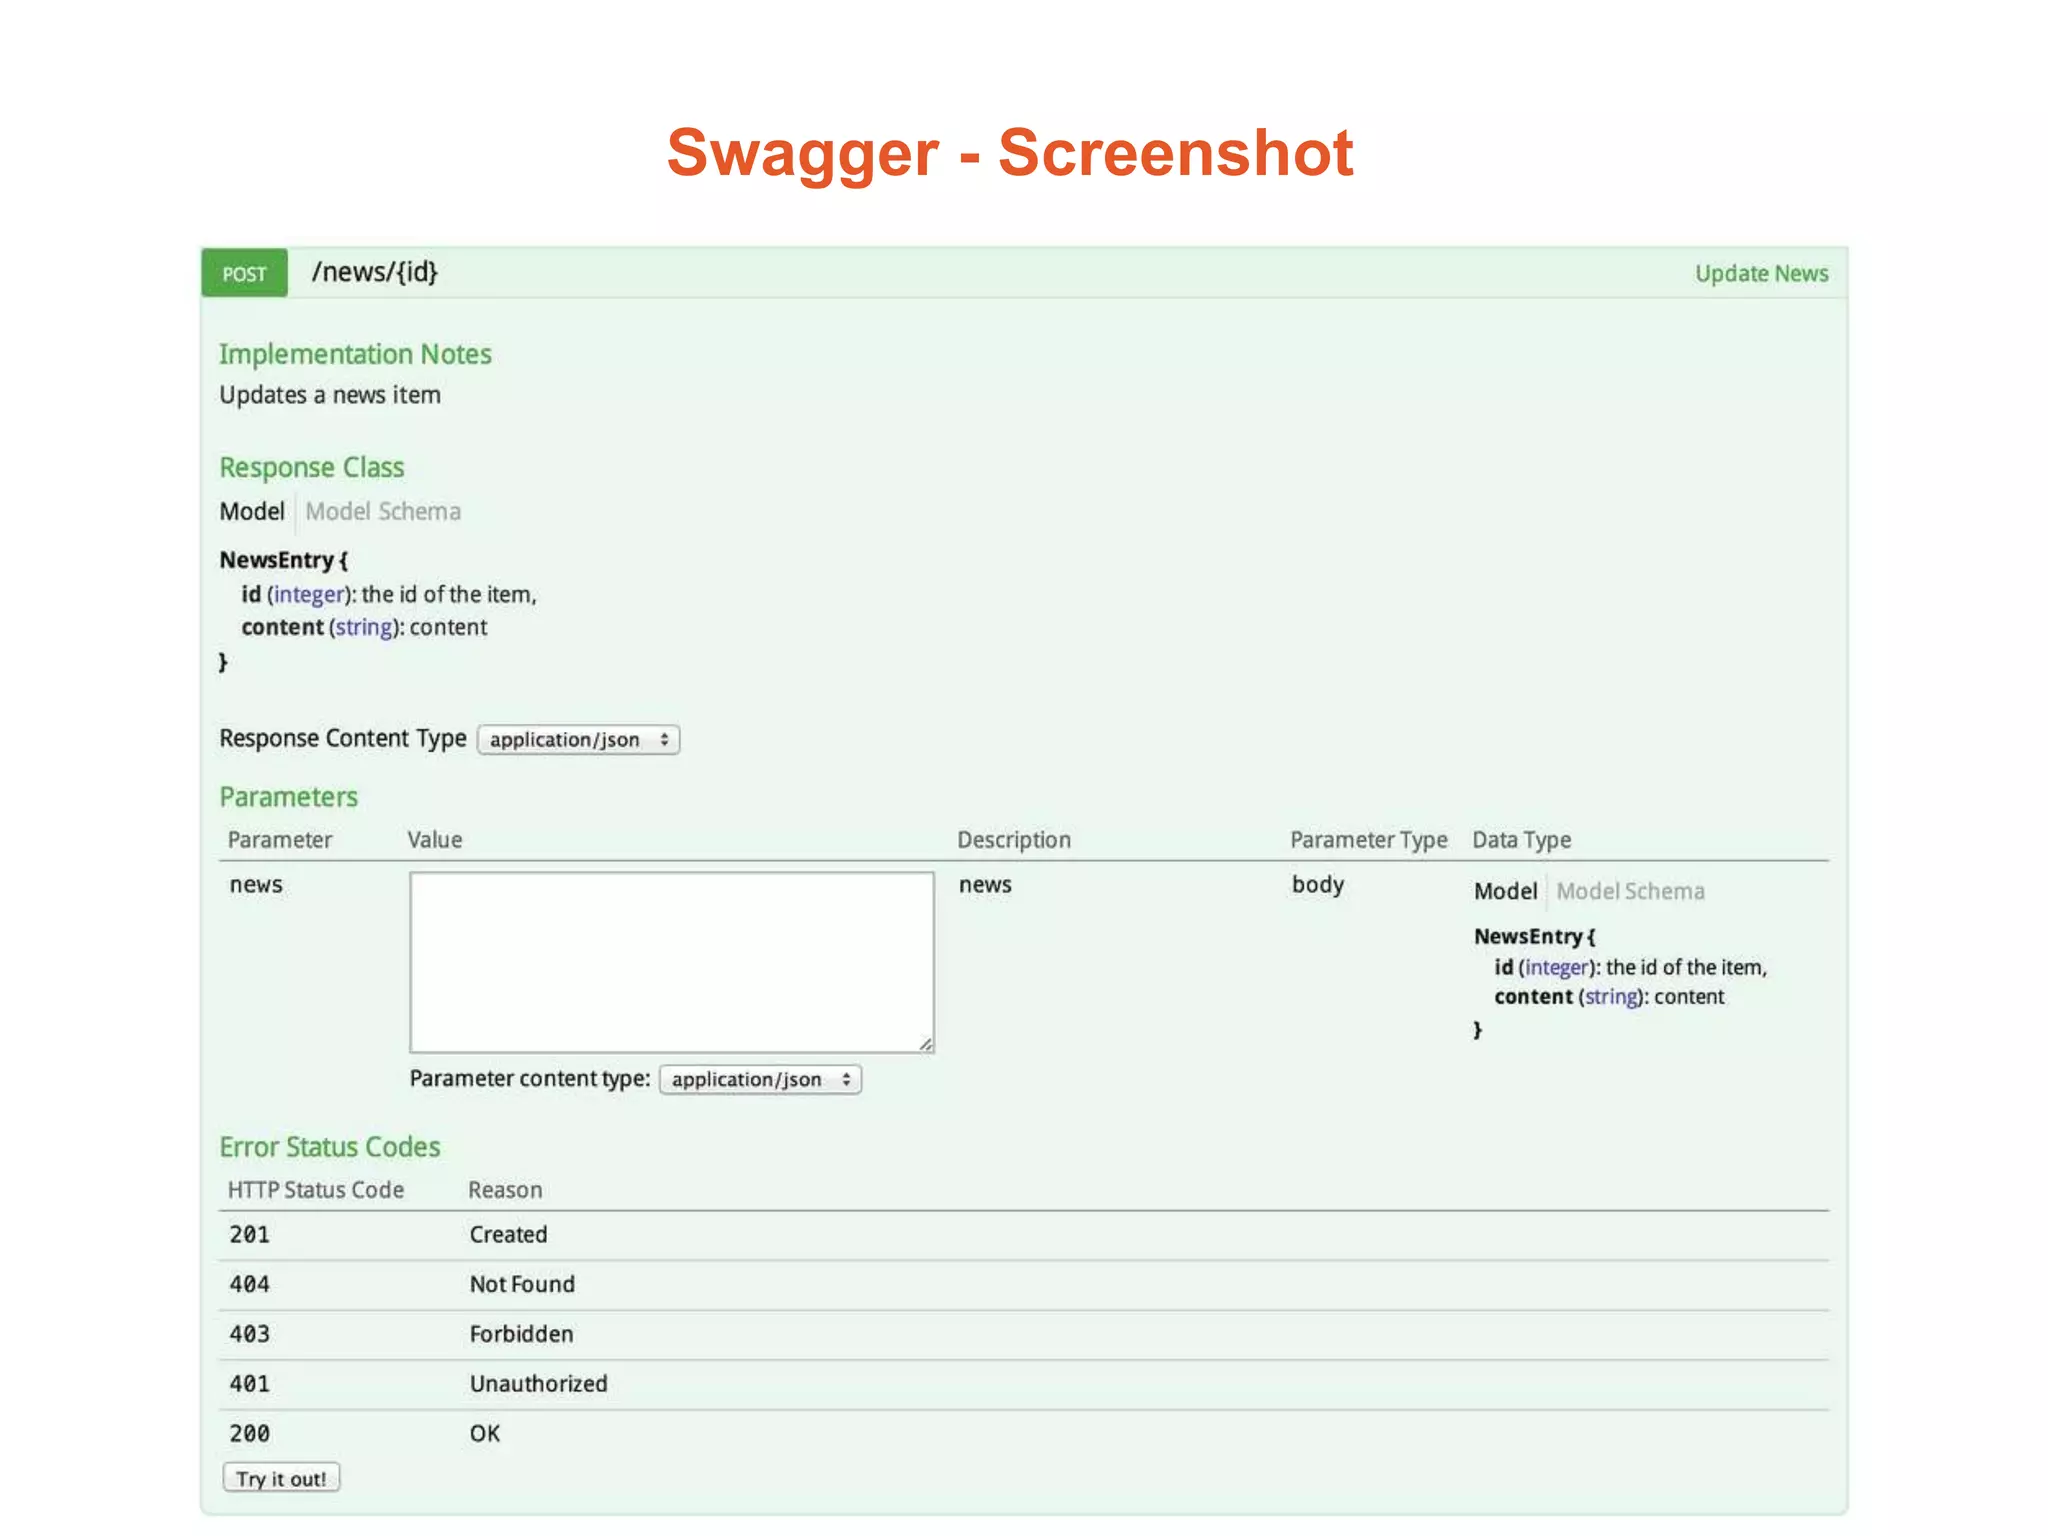2048x1536 pixels.
Task: Click status code 200 row
Action: [x=1024, y=1434]
